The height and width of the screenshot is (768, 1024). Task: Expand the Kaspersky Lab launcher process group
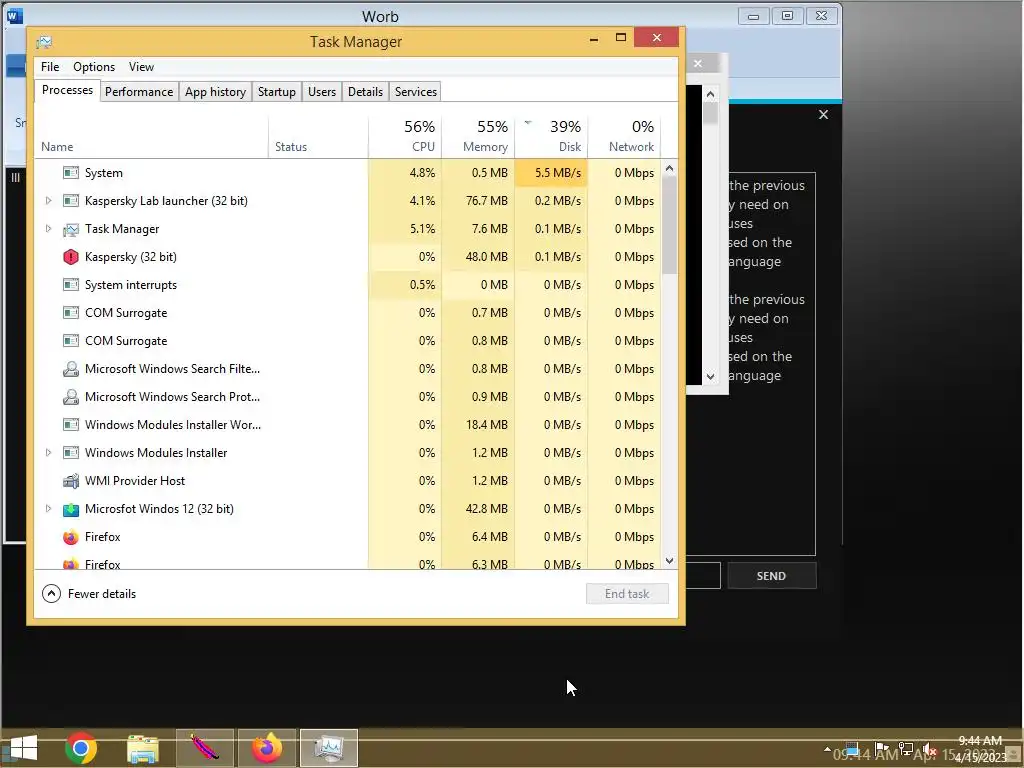click(x=48, y=201)
